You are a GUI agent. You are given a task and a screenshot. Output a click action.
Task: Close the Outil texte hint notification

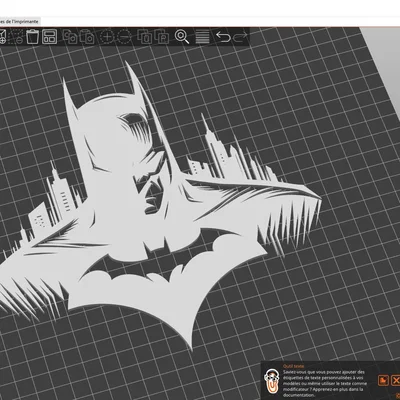(395, 380)
